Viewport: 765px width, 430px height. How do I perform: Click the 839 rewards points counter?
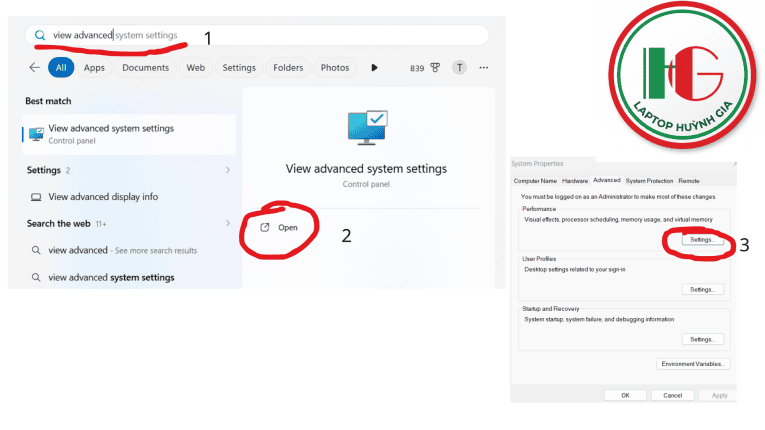[417, 68]
